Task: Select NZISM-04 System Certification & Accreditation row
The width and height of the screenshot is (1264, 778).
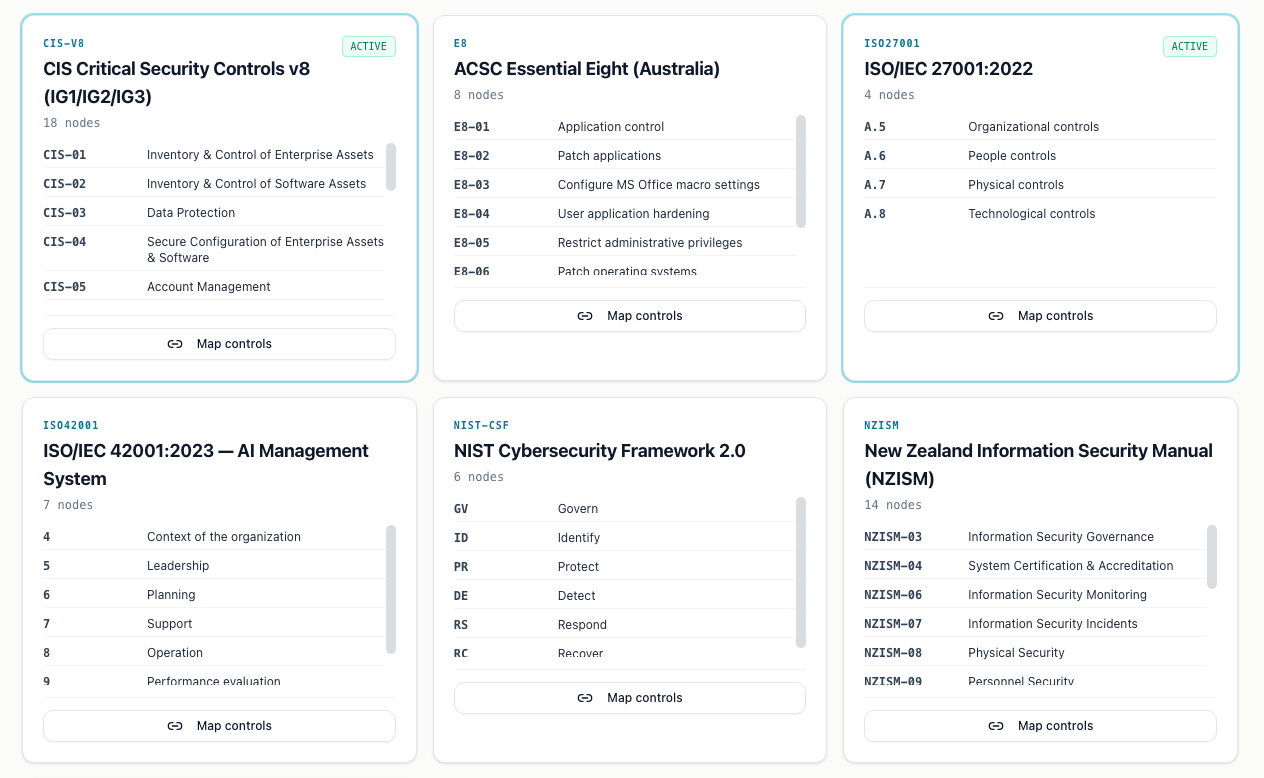Action: (1035, 566)
